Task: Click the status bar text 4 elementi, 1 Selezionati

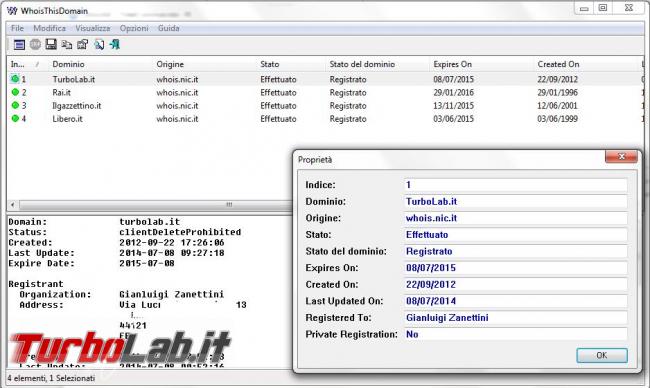Action: [x=51, y=378]
